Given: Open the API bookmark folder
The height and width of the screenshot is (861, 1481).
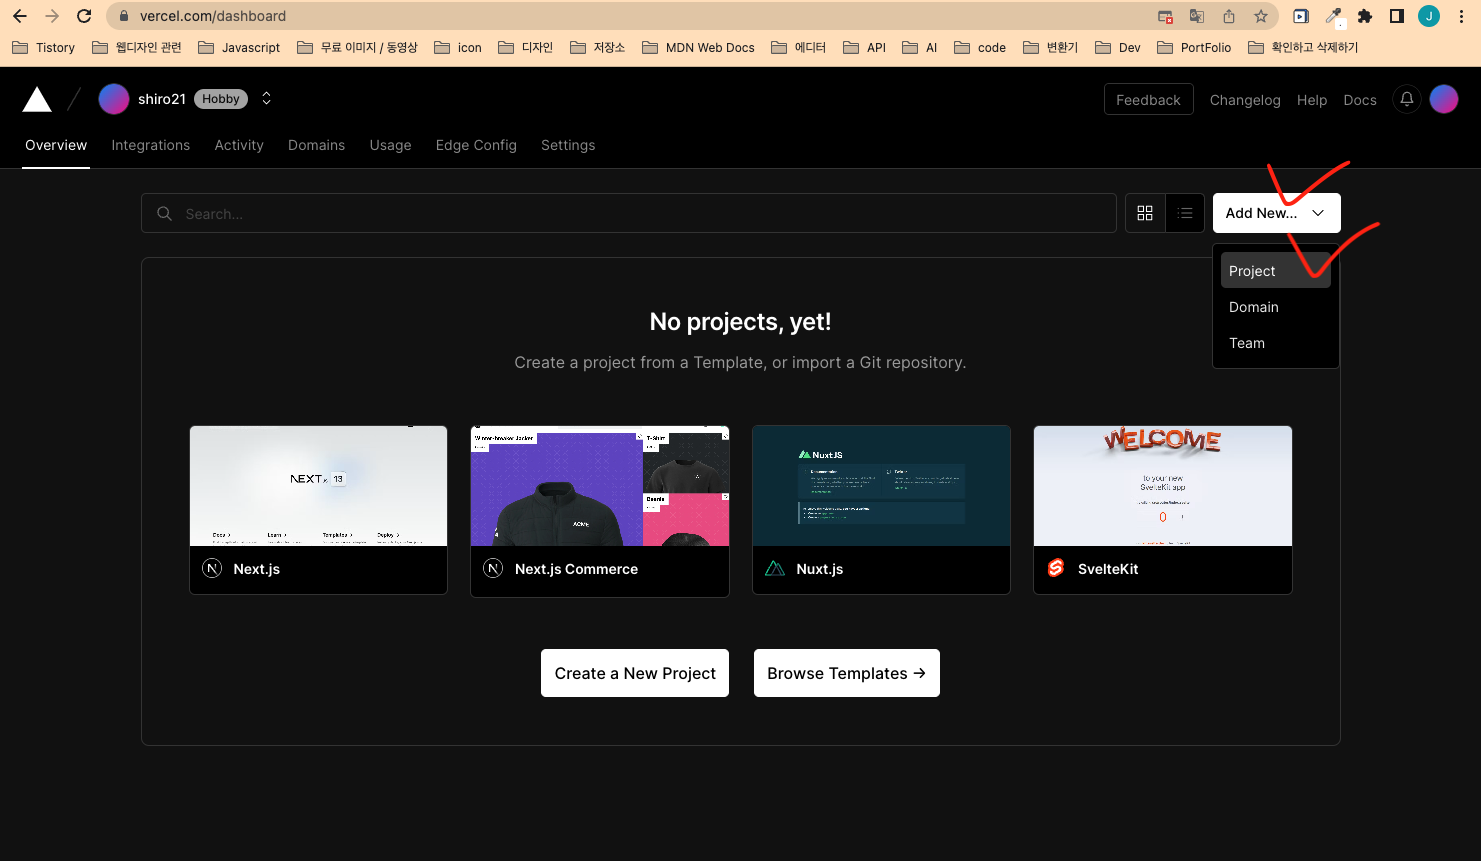Looking at the screenshot, I should click(x=865, y=47).
